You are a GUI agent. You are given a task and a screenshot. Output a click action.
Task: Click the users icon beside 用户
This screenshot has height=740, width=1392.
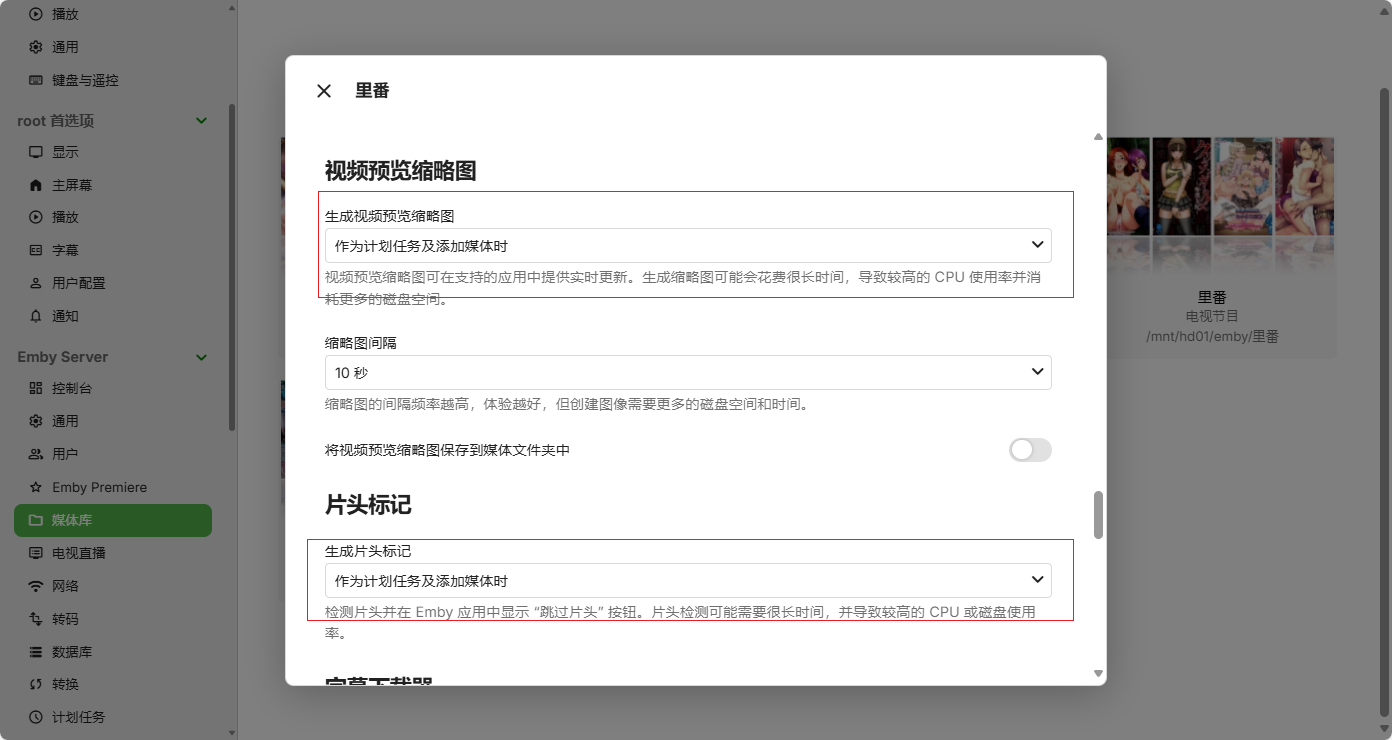click(36, 454)
